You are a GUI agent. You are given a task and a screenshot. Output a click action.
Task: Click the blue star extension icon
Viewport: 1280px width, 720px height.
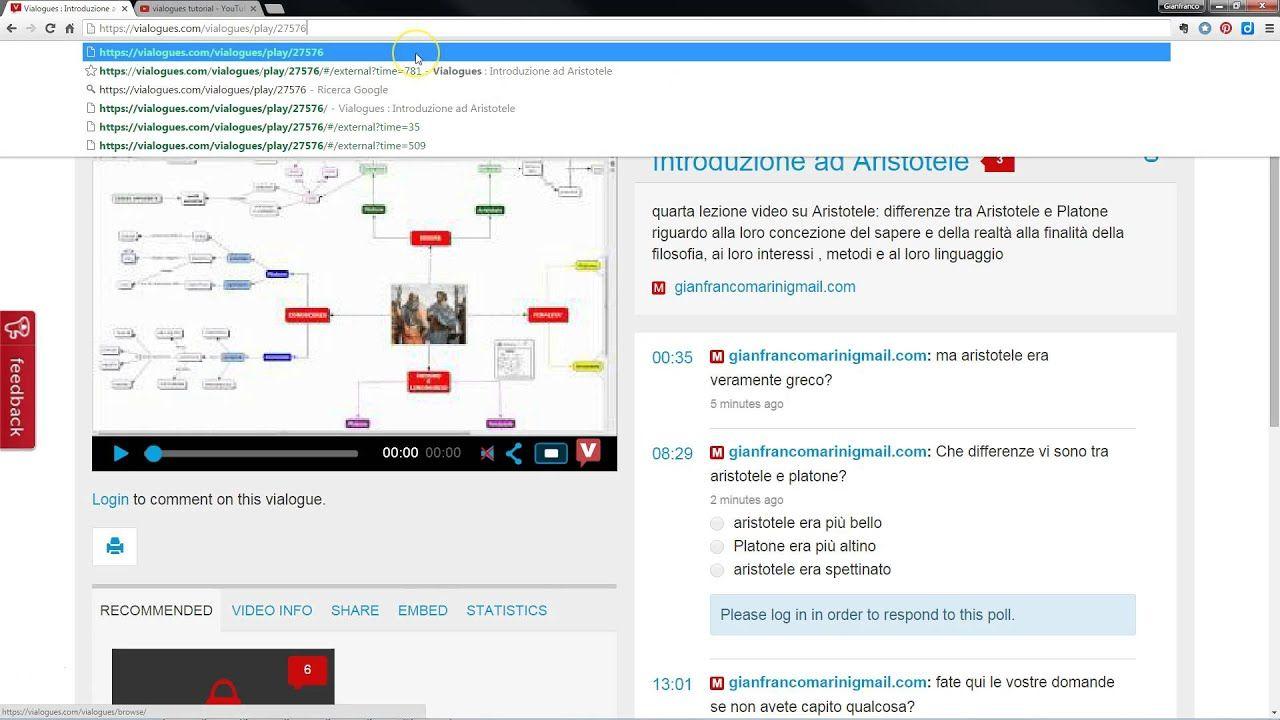click(1205, 28)
